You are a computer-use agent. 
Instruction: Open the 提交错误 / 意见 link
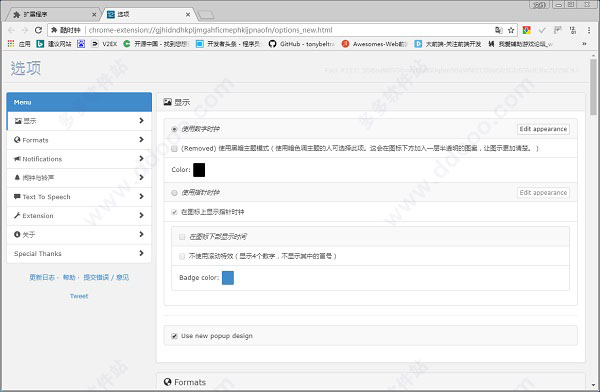pyautogui.click(x=106, y=277)
